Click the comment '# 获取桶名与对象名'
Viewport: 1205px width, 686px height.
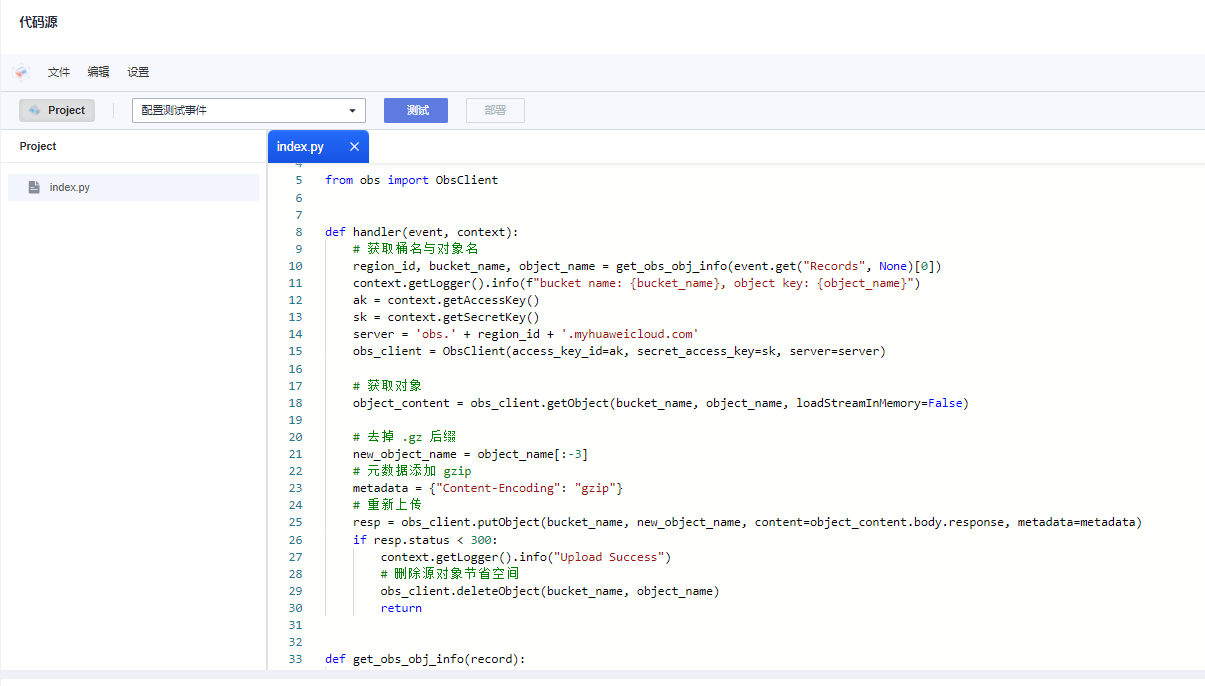point(416,249)
